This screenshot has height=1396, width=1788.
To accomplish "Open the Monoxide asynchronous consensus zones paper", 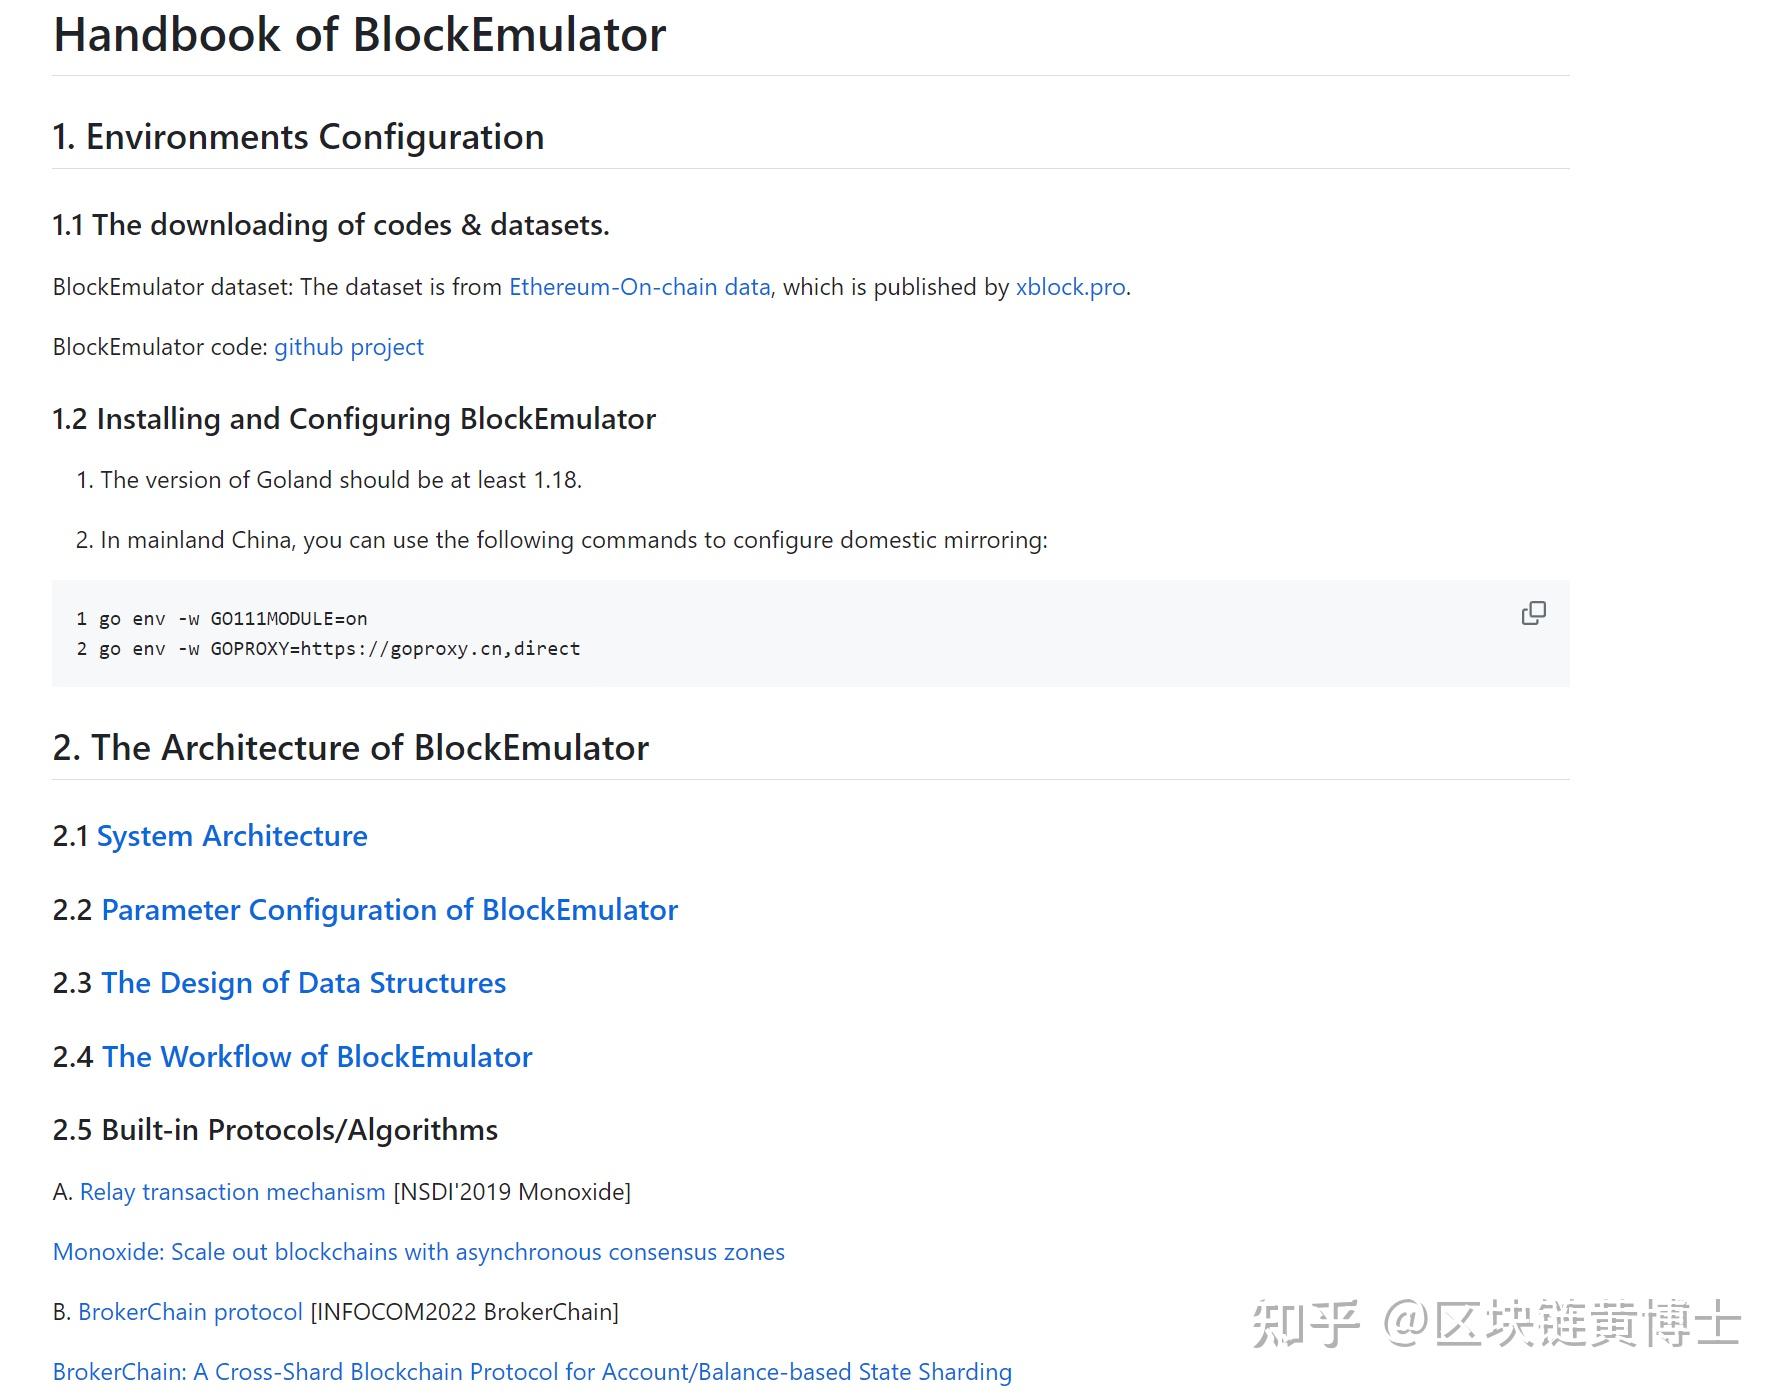I will tap(419, 1252).
